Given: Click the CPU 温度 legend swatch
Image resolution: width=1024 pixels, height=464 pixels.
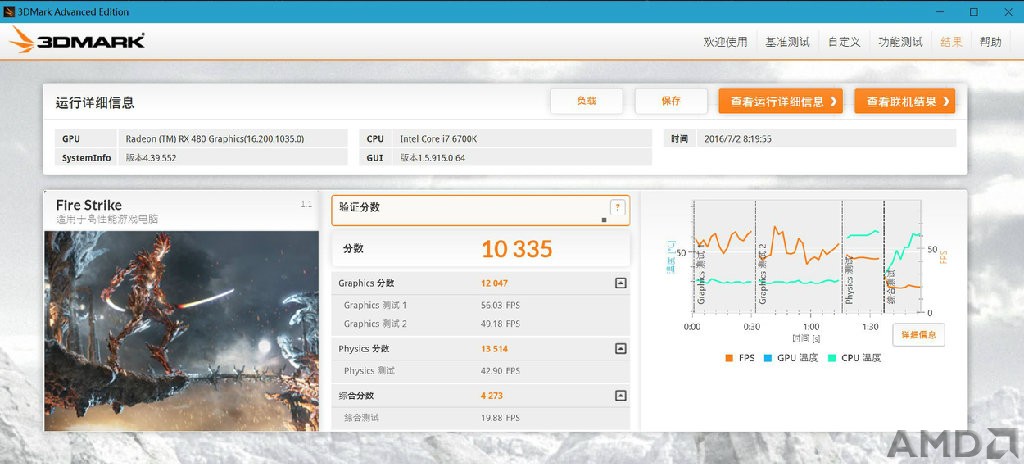Looking at the screenshot, I should (832, 358).
